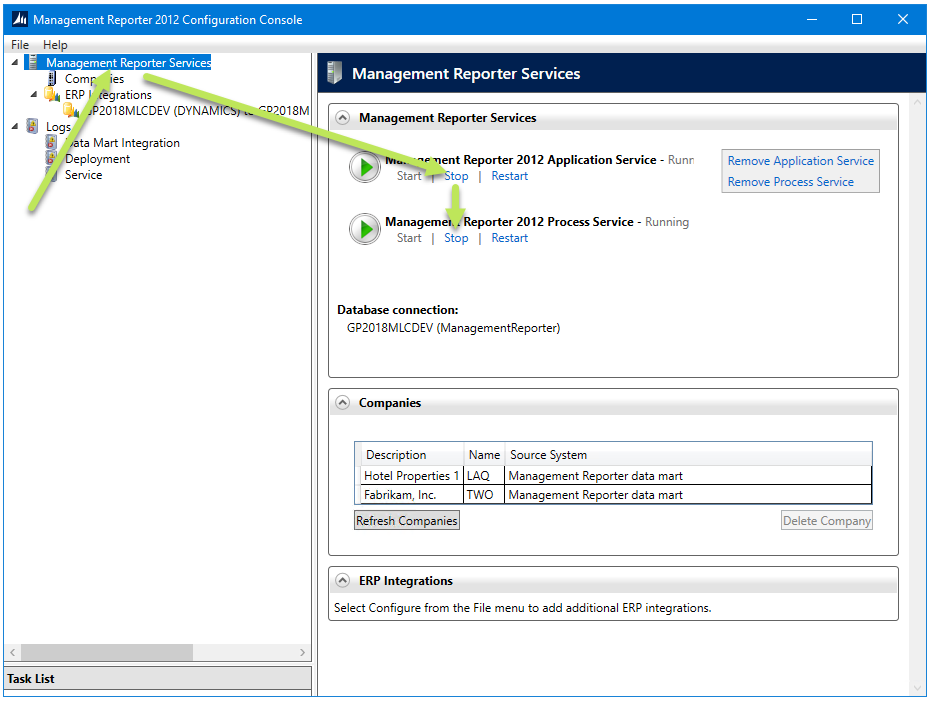Select the Companies icon in the tree

click(54, 78)
